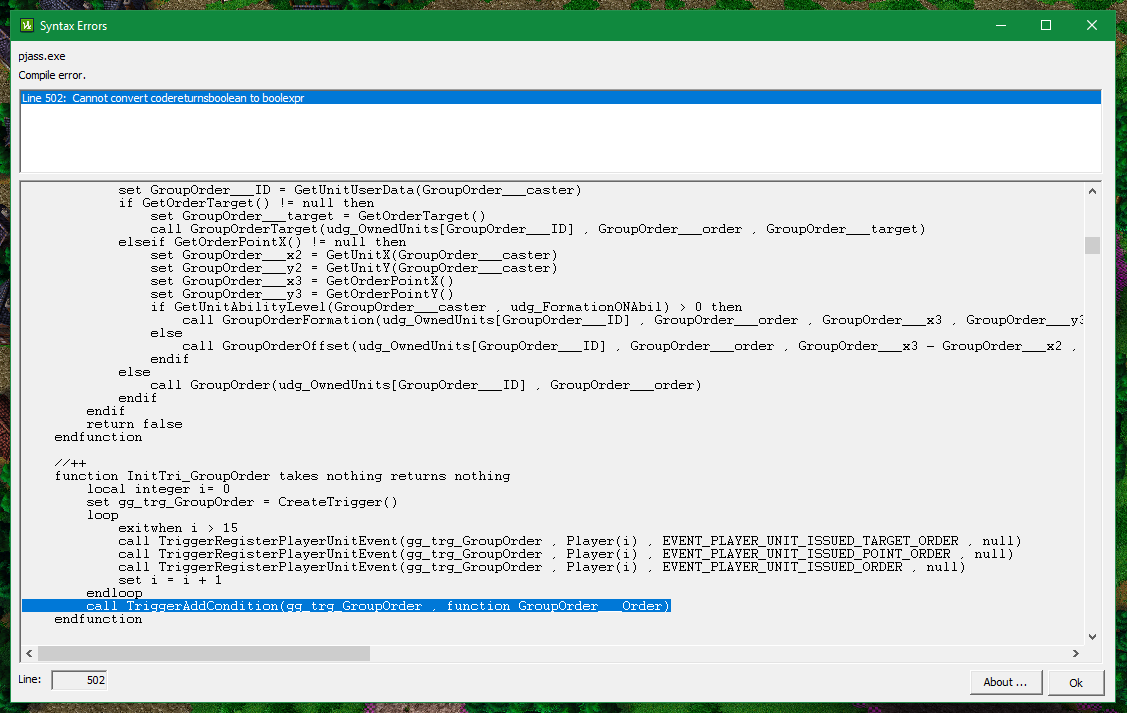This screenshot has height=713, width=1127.
Task: Click the last 'endfunction' line after TriggerAddCondition
Action: click(98, 619)
